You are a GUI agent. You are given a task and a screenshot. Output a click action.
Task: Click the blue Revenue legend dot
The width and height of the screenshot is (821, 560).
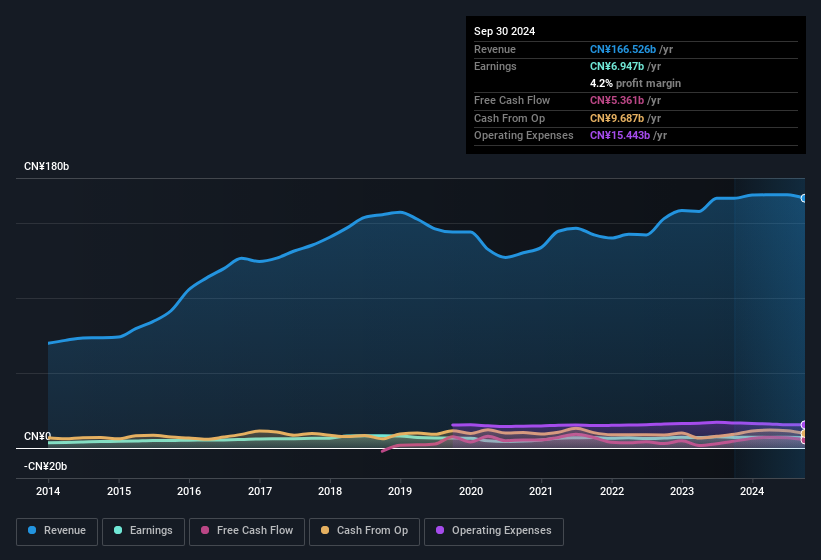(x=33, y=531)
